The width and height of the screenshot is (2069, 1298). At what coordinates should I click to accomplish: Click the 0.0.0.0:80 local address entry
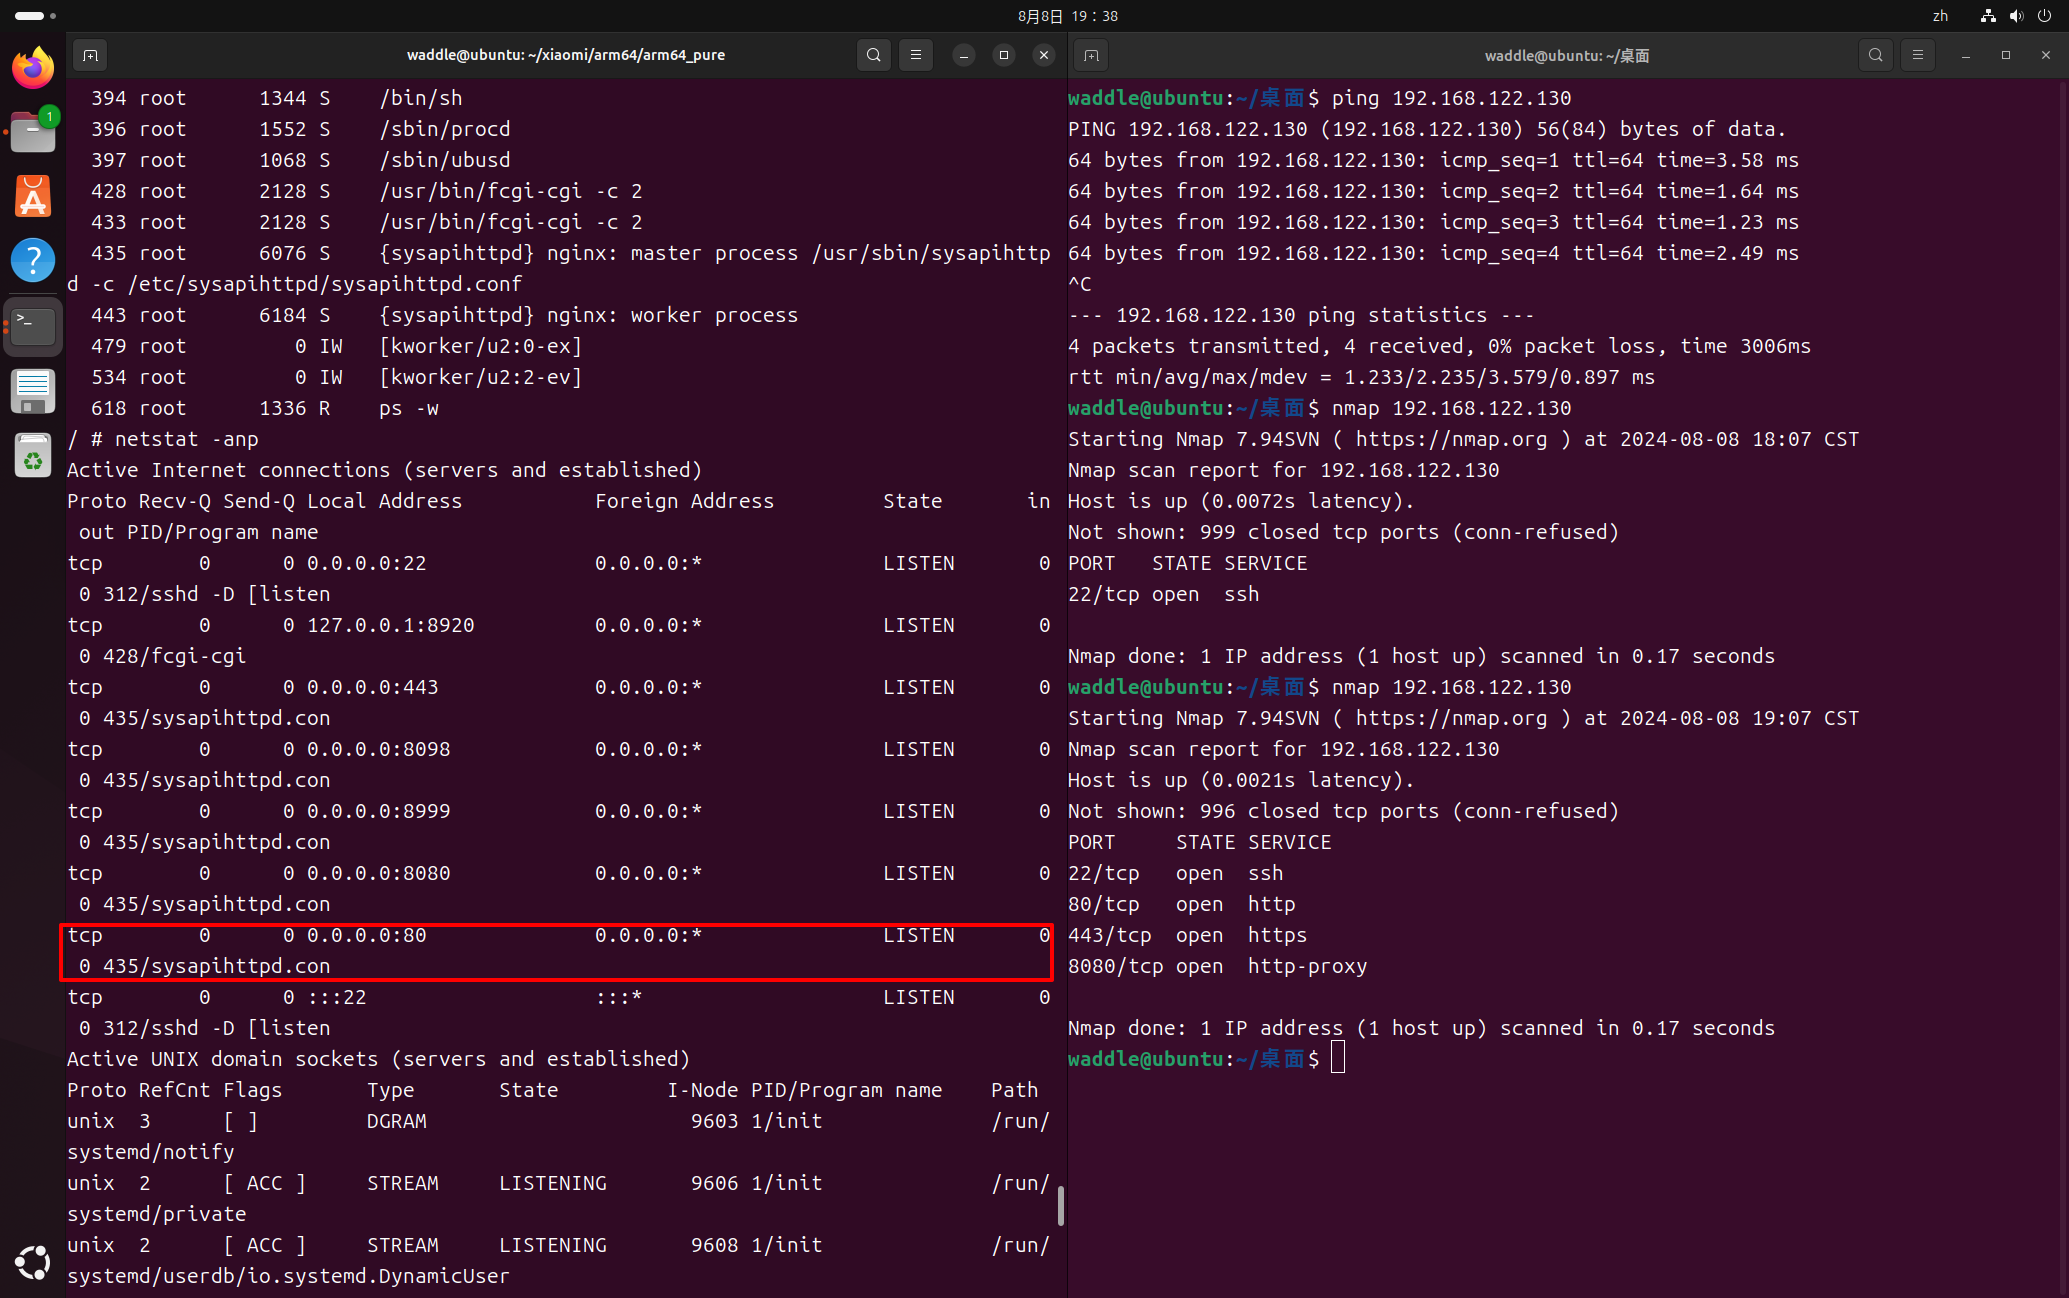(x=367, y=935)
